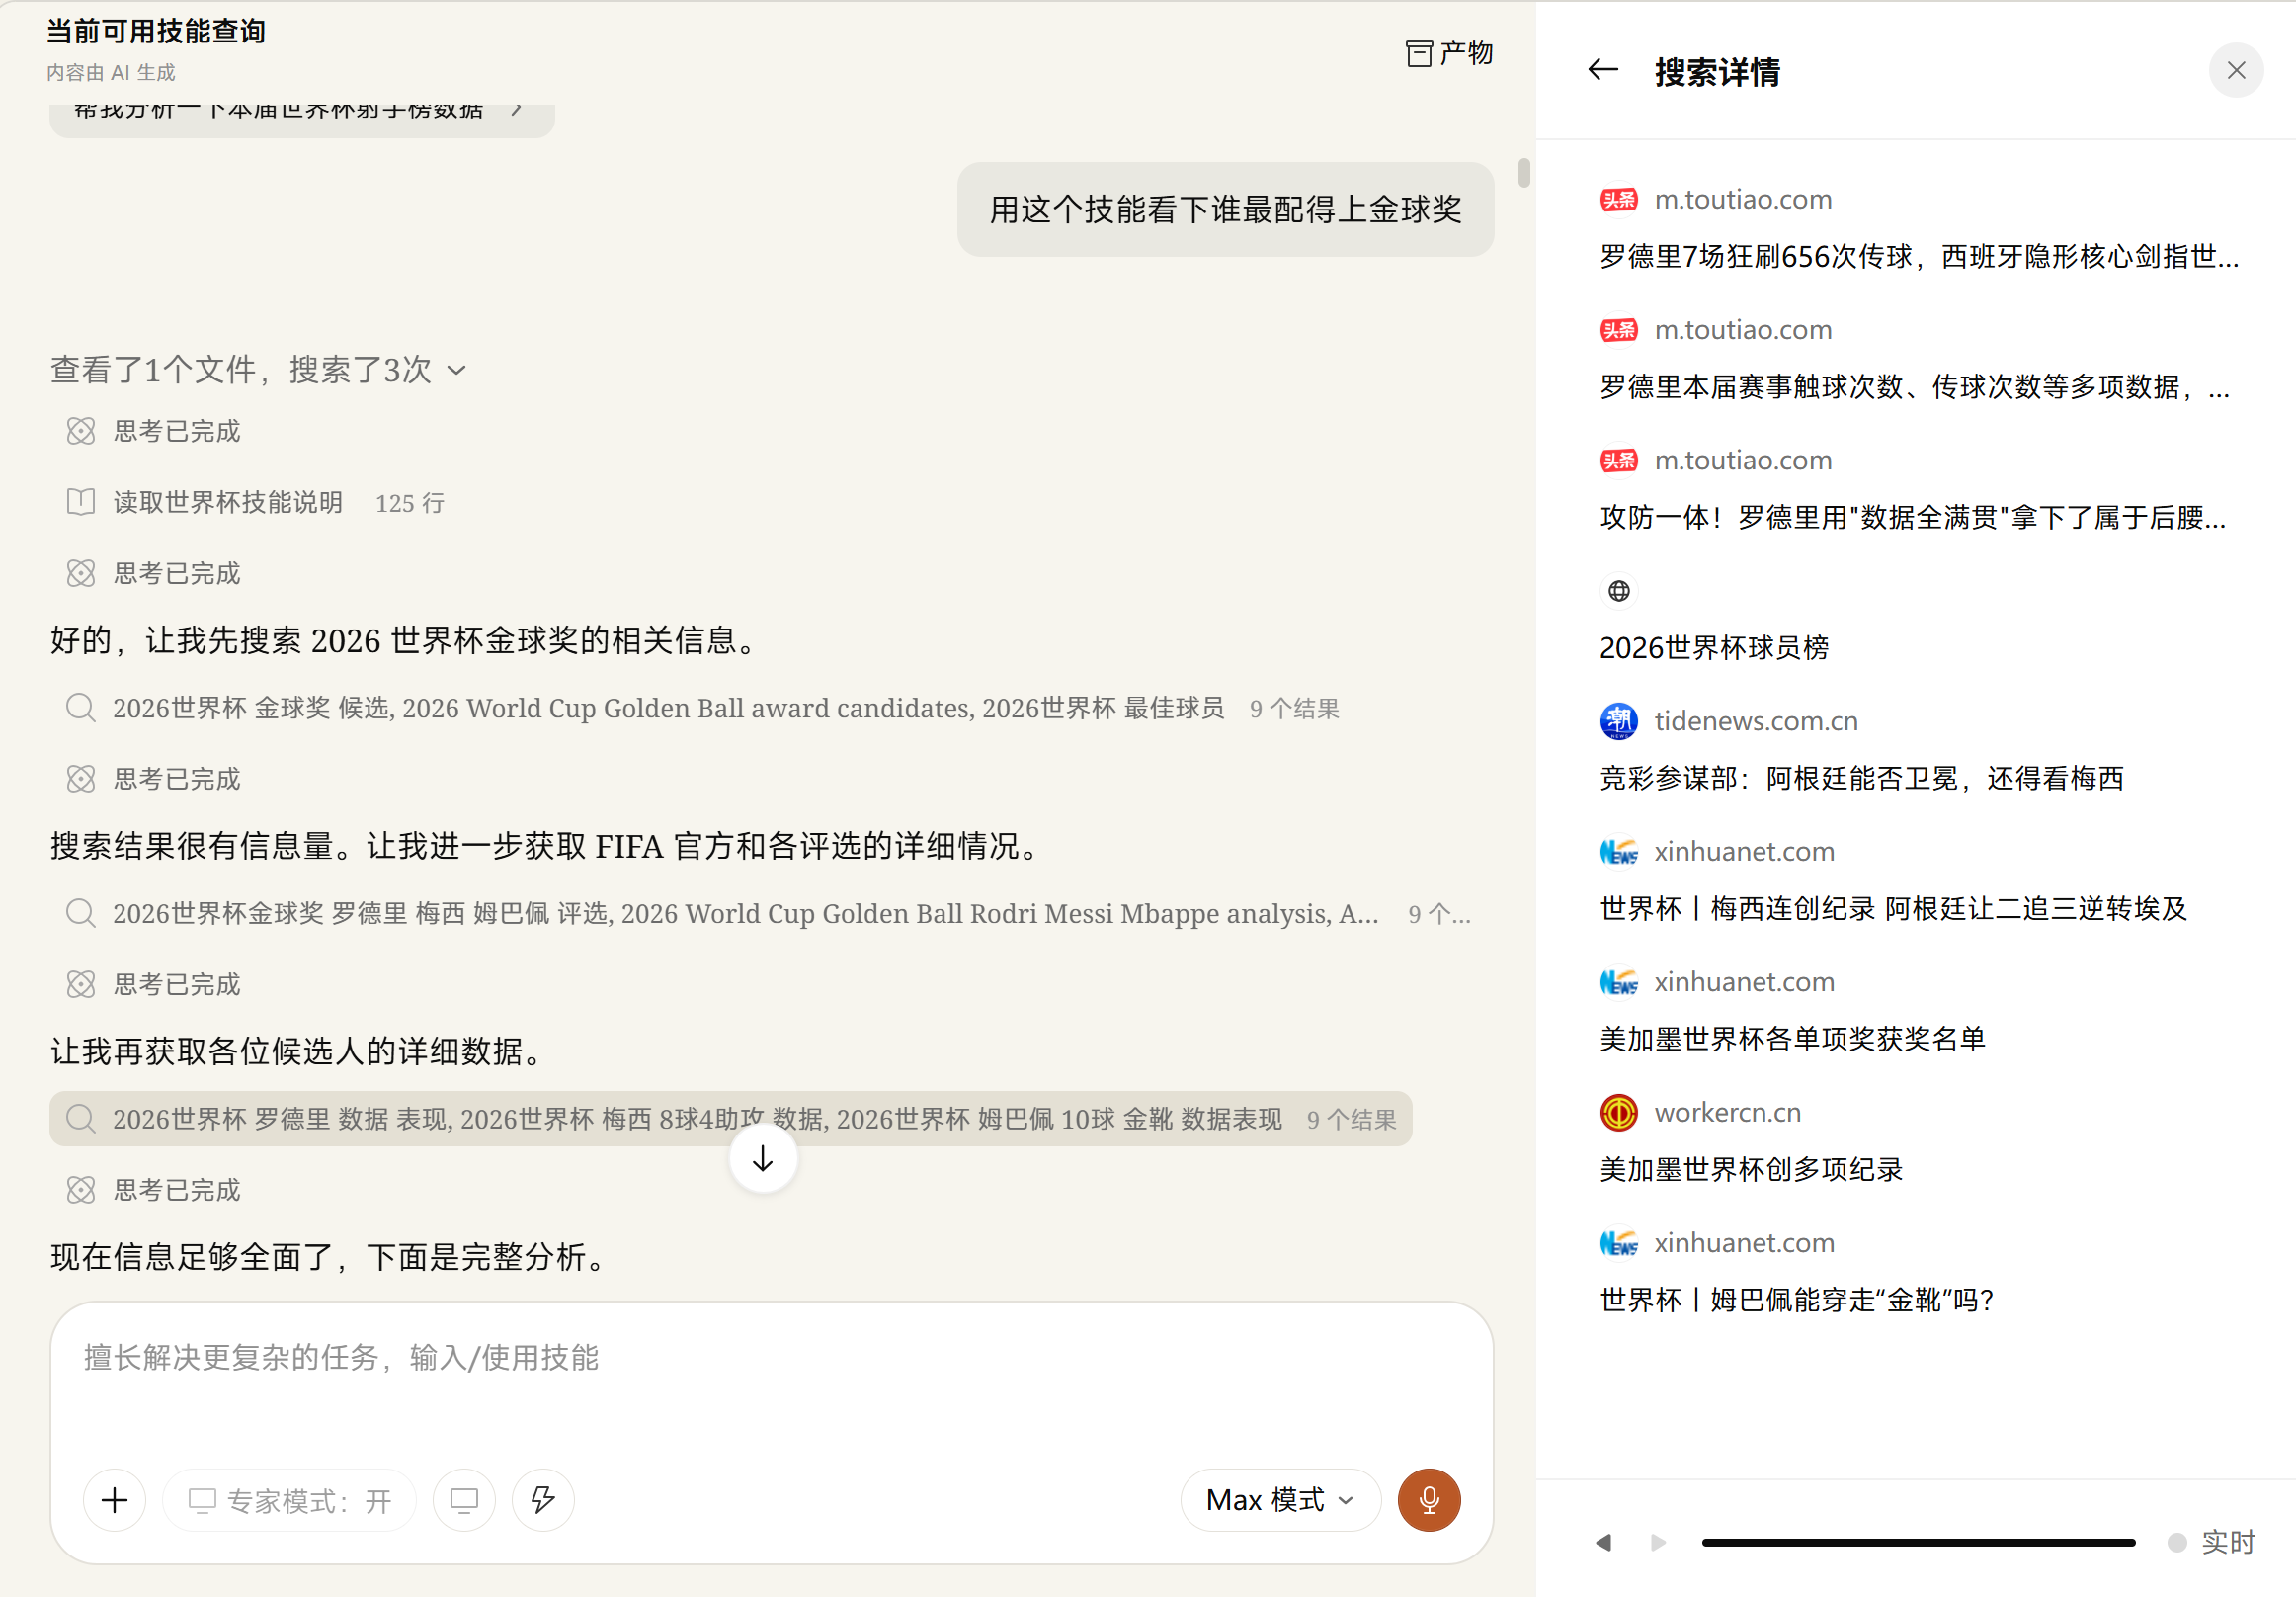Open workercn result 美加墨世界杯创多项纪录

click(1751, 1141)
